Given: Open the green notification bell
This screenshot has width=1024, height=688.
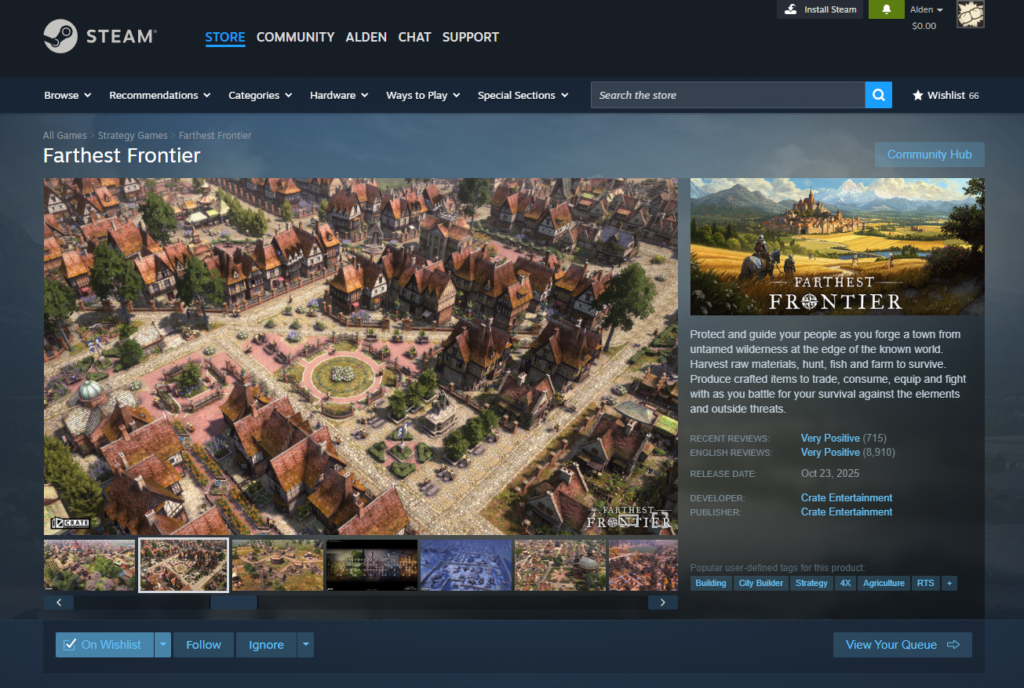Looking at the screenshot, I should 886,10.
